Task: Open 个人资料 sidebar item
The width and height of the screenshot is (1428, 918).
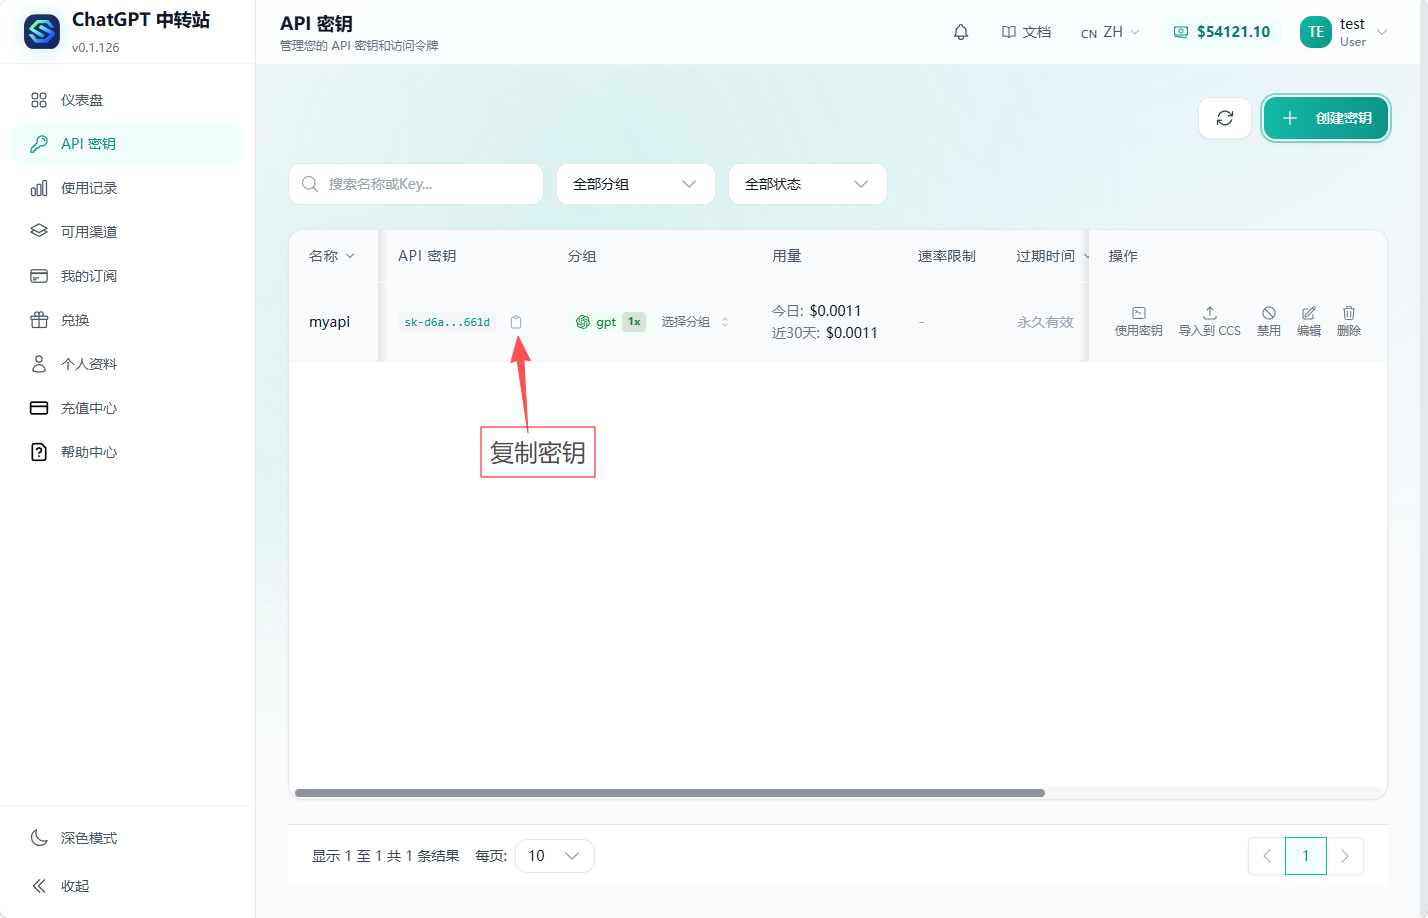Action: coord(127,364)
